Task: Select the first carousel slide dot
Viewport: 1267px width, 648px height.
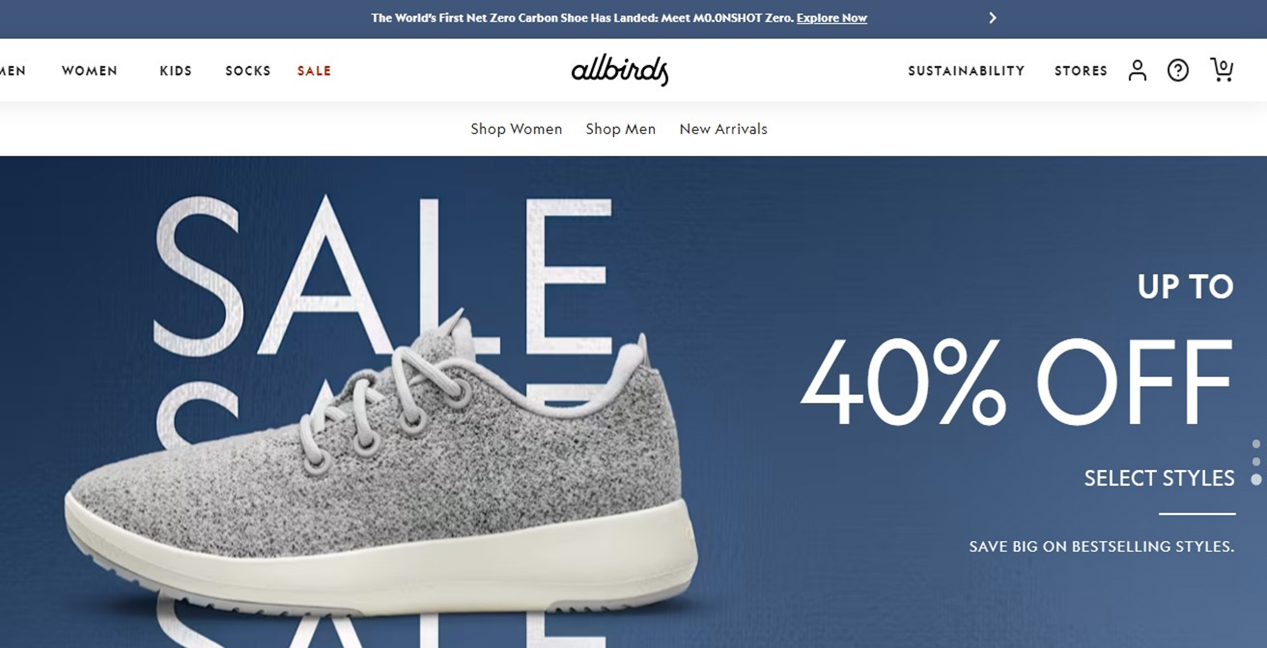Action: 1256,444
